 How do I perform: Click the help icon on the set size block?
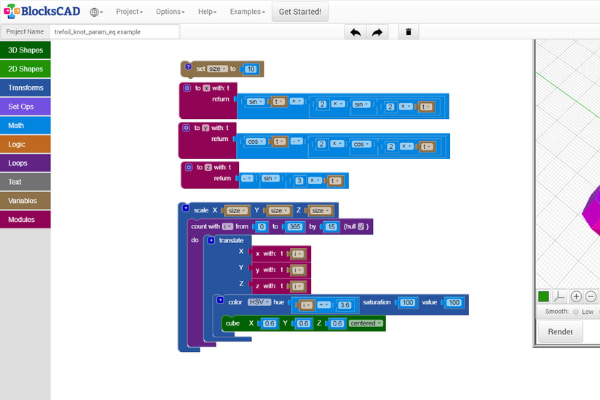[187, 68]
